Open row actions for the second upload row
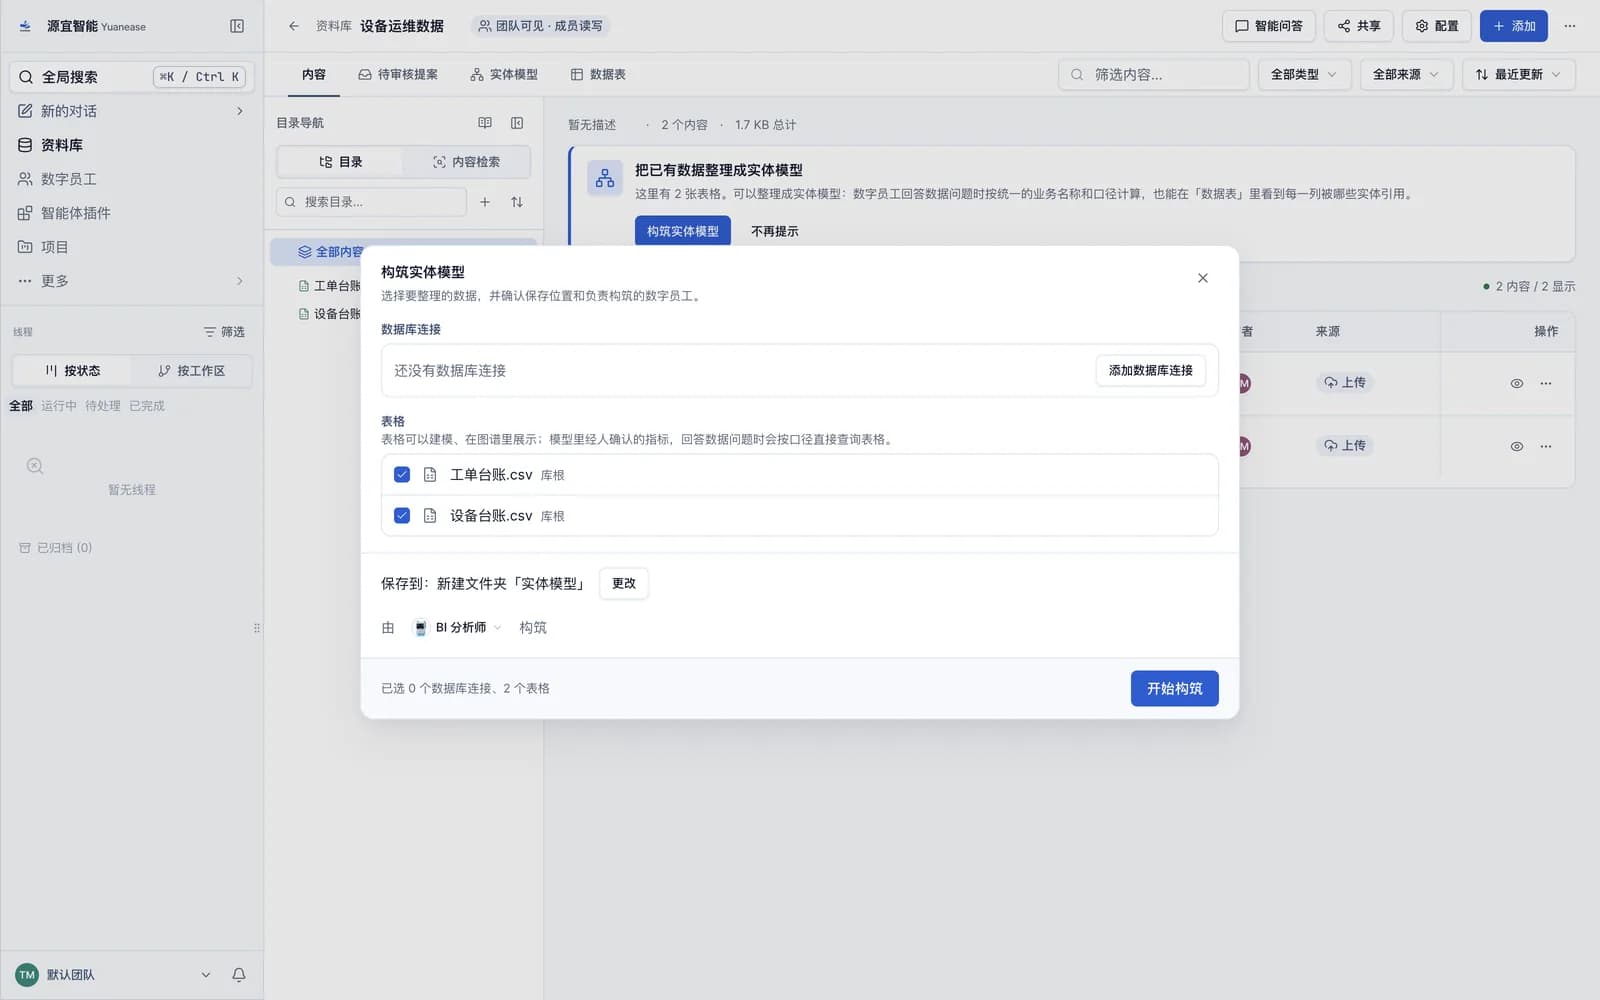1600x1000 pixels. 1546,446
